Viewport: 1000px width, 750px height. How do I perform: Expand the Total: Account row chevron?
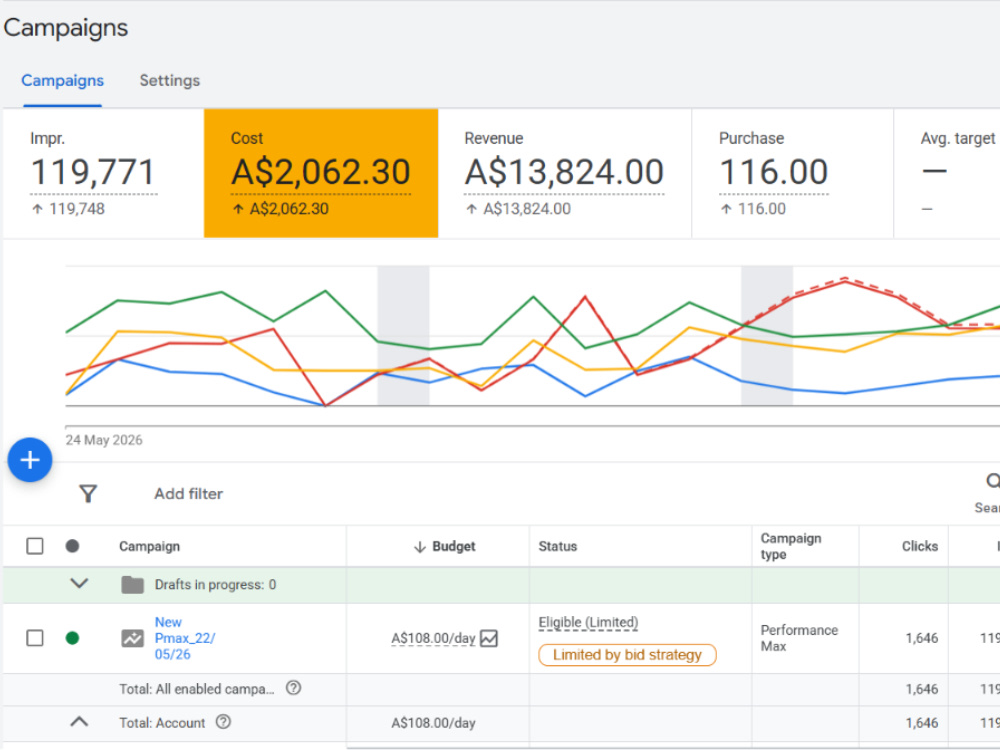pyautogui.click(x=79, y=722)
